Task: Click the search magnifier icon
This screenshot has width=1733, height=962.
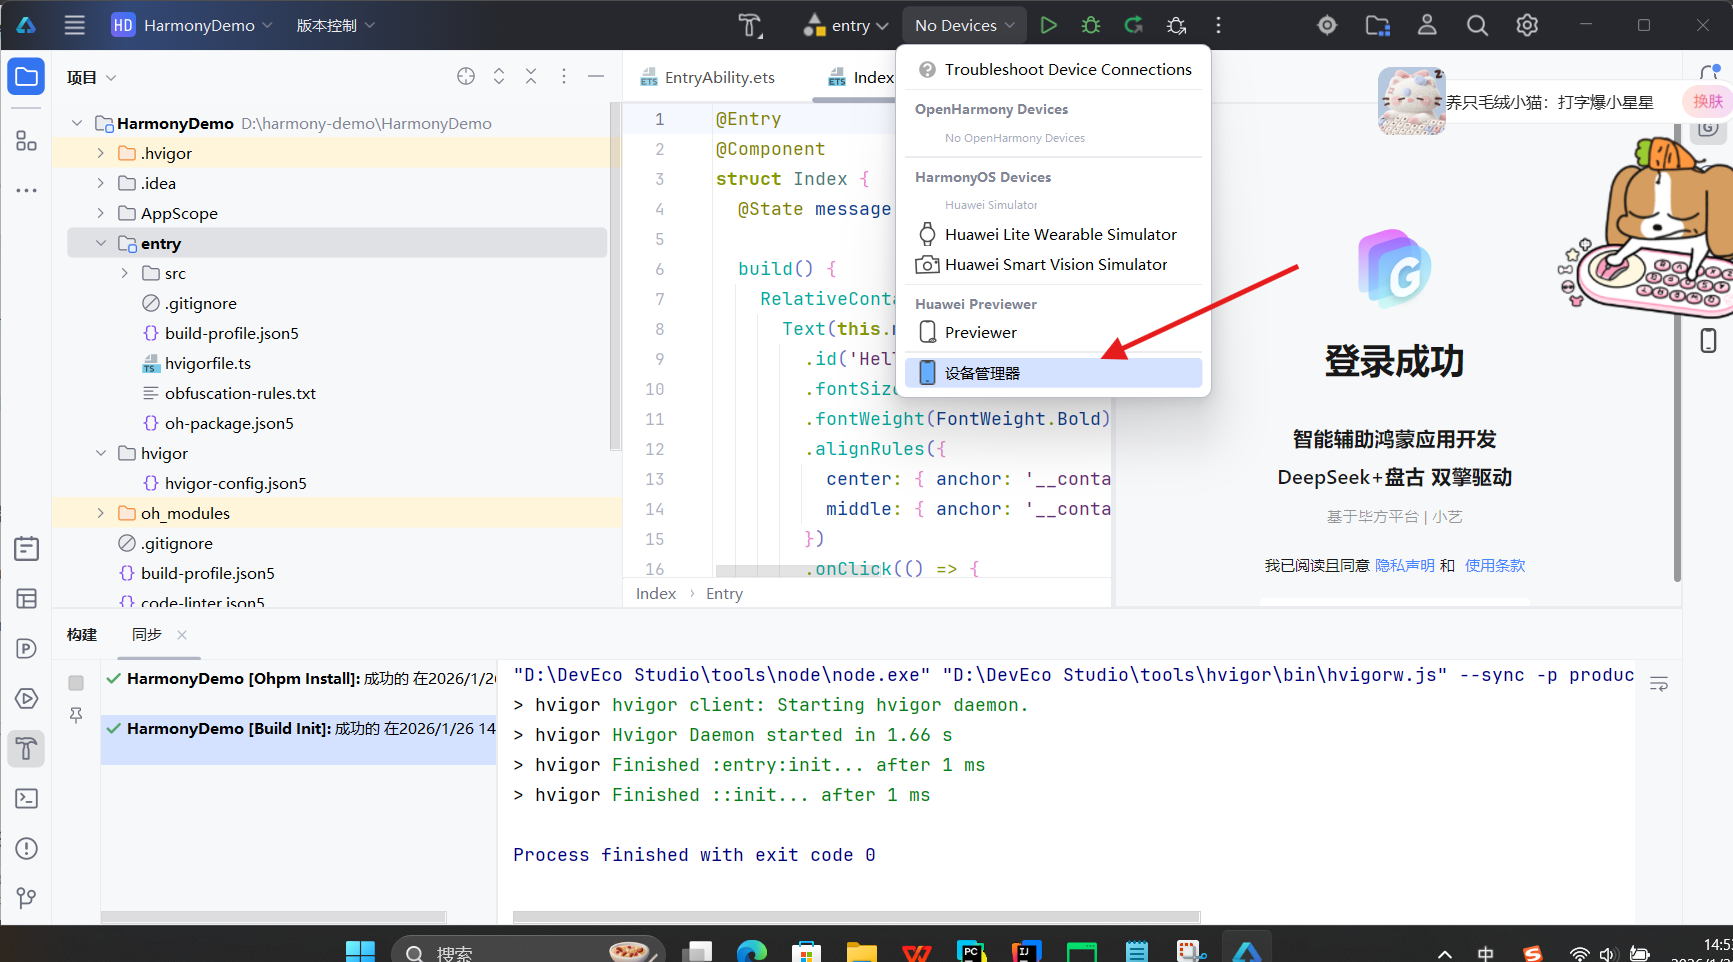Action: coord(1477,25)
